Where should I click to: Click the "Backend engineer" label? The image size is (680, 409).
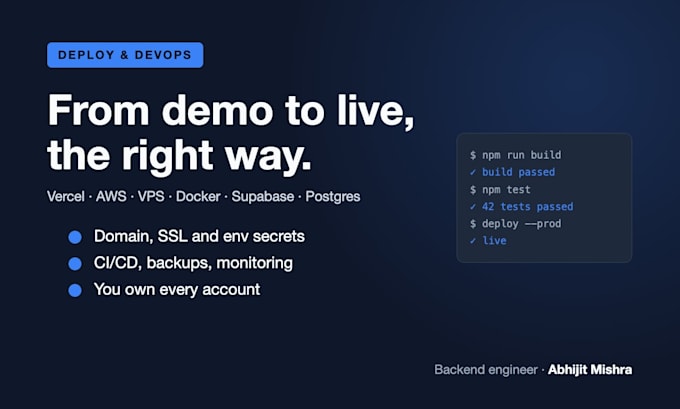(x=486, y=370)
